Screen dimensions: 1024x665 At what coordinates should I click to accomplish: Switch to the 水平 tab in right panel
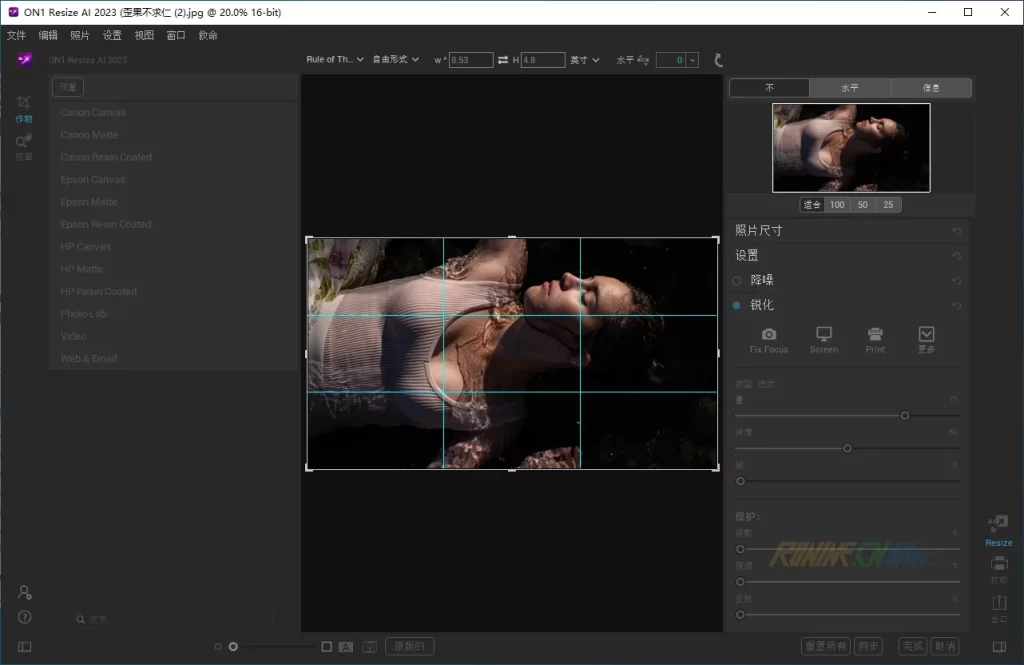click(849, 88)
